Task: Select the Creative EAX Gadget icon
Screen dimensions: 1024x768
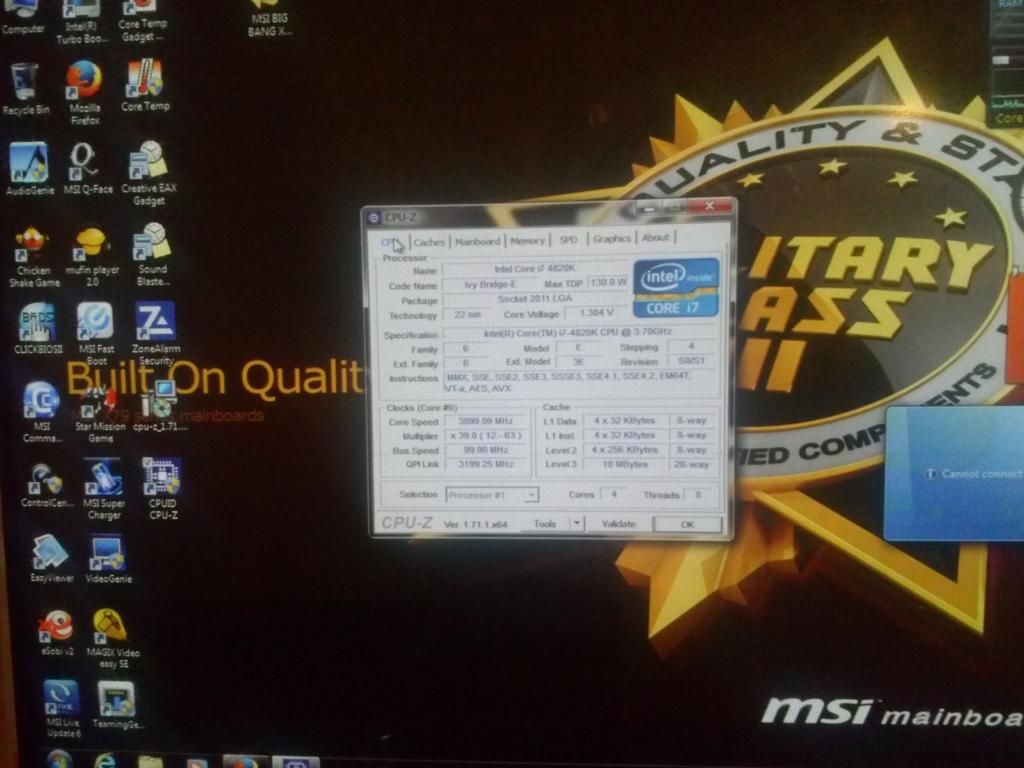Action: (149, 174)
